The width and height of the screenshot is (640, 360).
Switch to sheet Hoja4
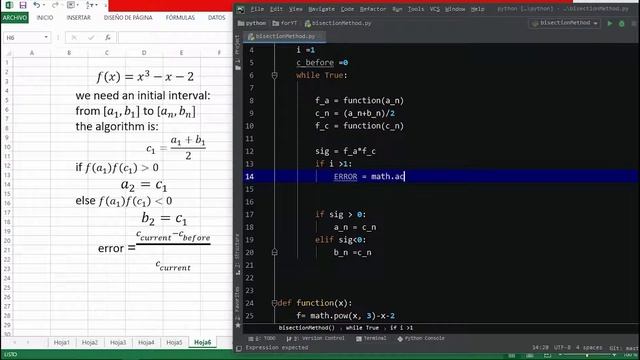tap(146, 342)
